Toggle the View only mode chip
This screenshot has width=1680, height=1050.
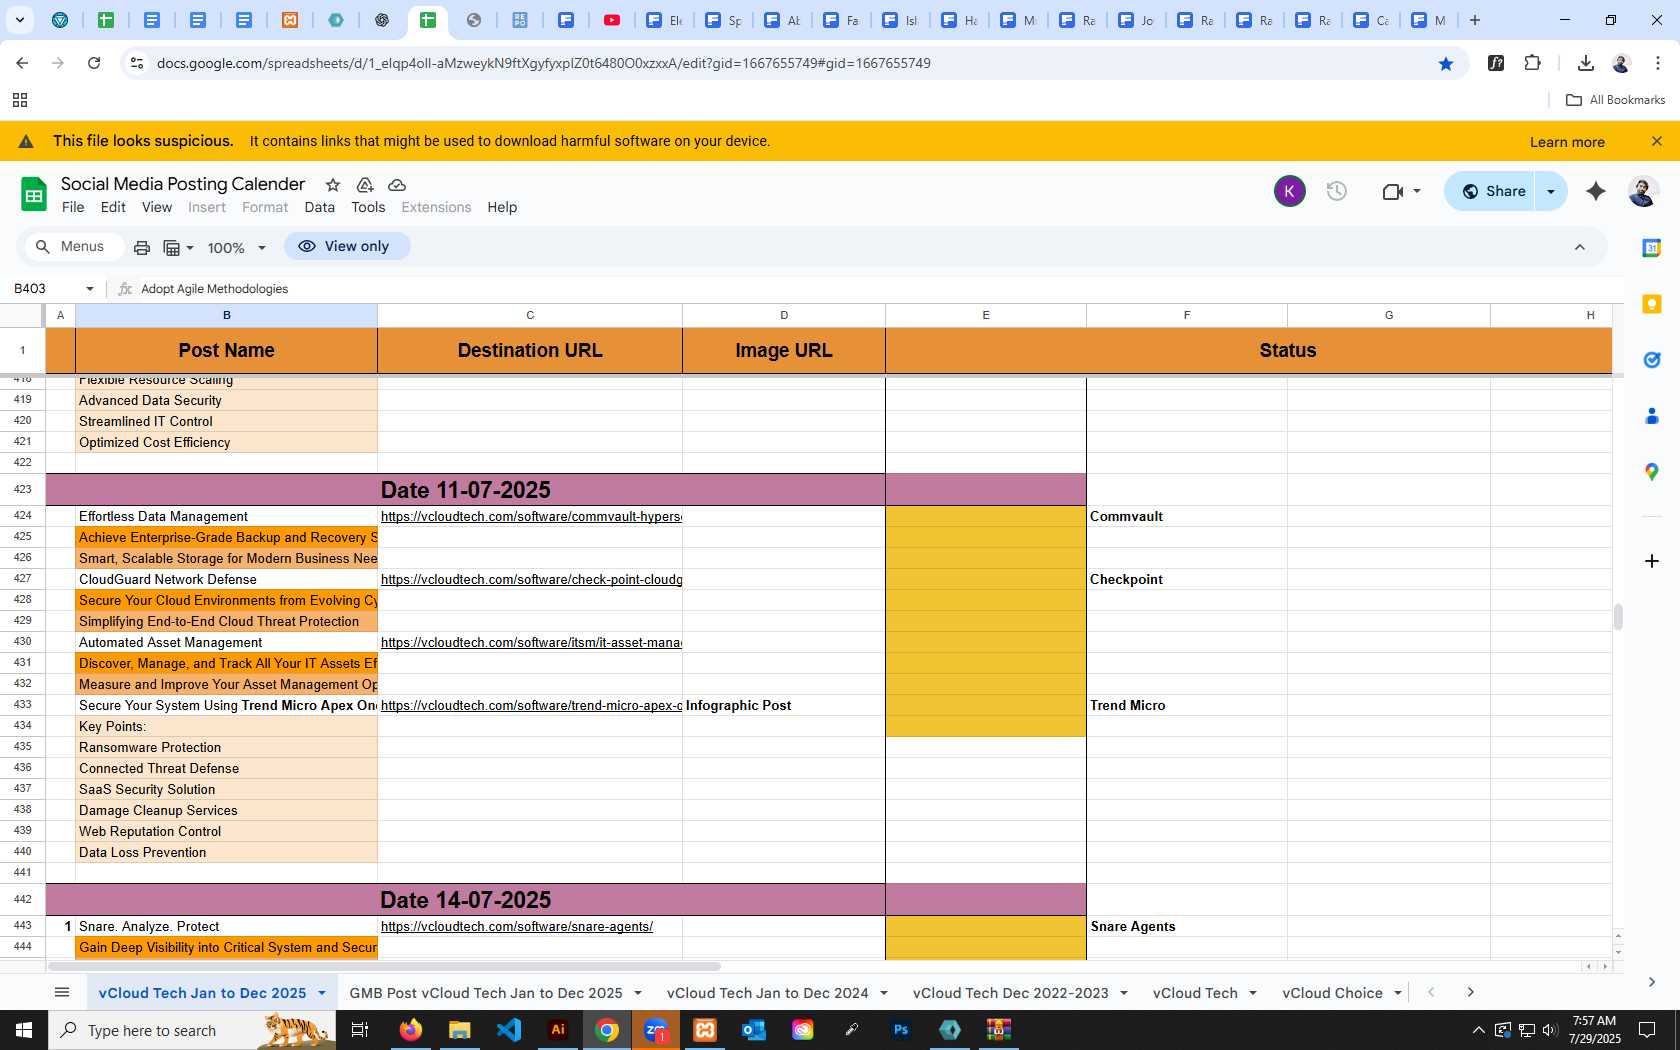346,246
